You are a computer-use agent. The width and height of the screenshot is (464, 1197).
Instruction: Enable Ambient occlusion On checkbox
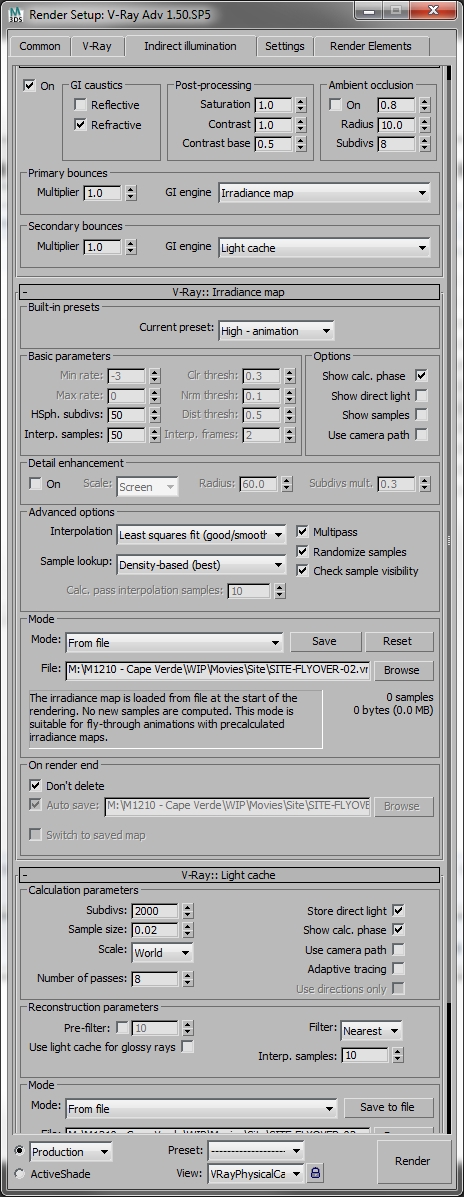(x=335, y=105)
